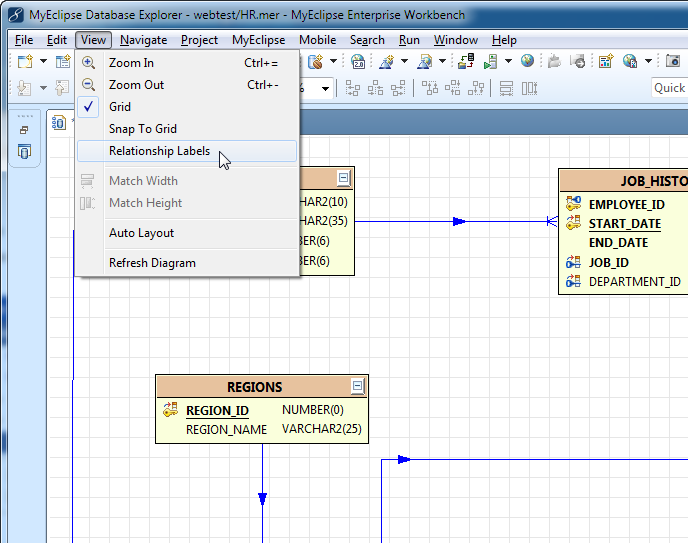Screen dimensions: 688x543
Task: Click the ER diagram editor tab icon
Action: tap(60, 122)
